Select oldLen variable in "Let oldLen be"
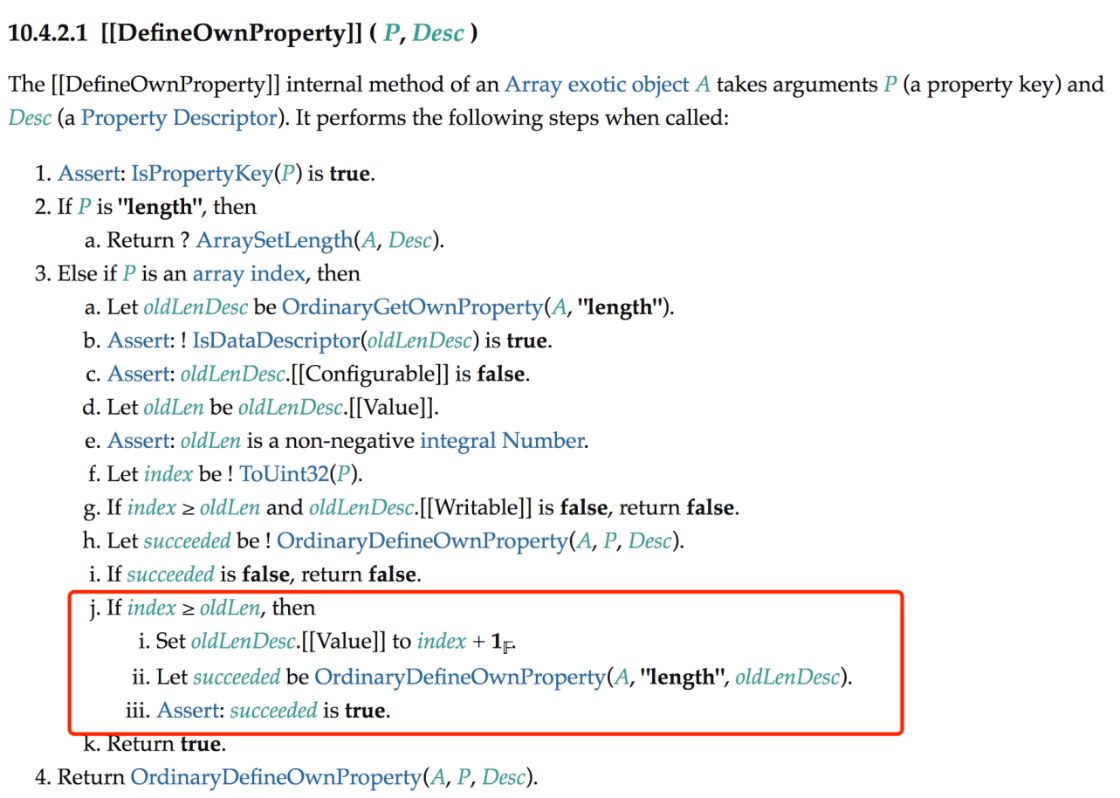The image size is (1120, 798). [x=174, y=407]
